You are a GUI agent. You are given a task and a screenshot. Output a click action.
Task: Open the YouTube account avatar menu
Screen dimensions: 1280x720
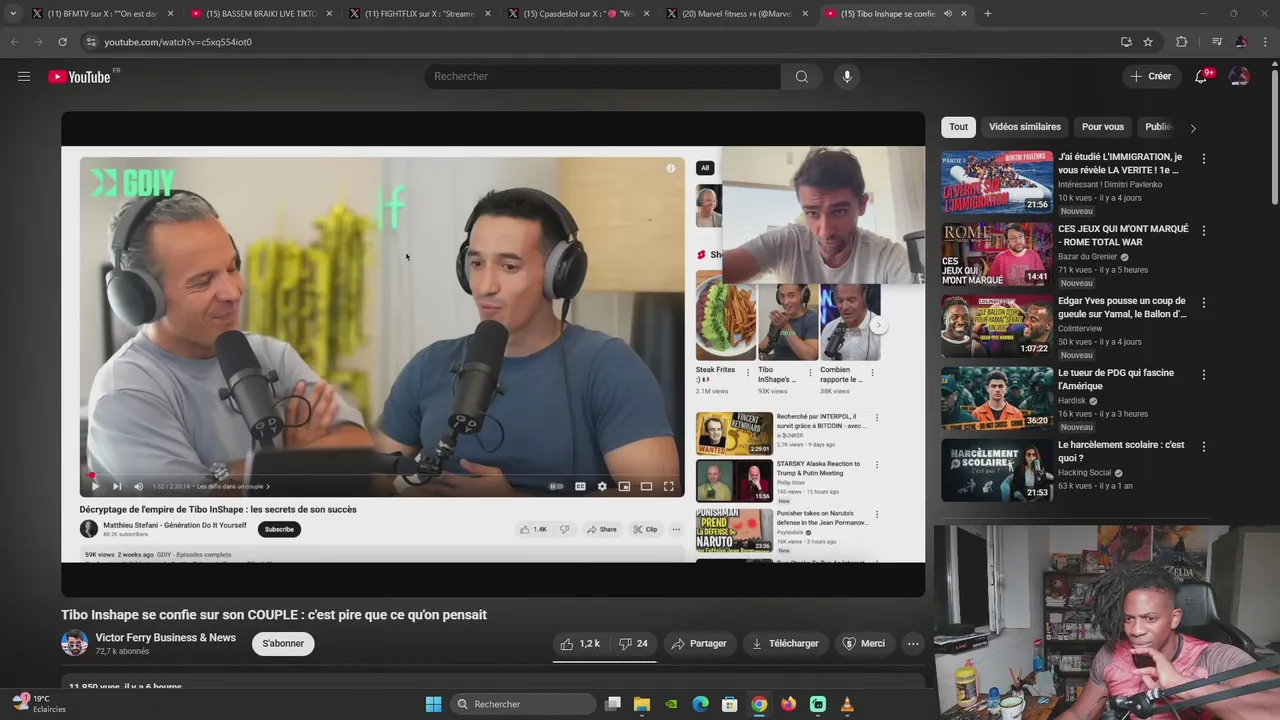tap(1239, 76)
